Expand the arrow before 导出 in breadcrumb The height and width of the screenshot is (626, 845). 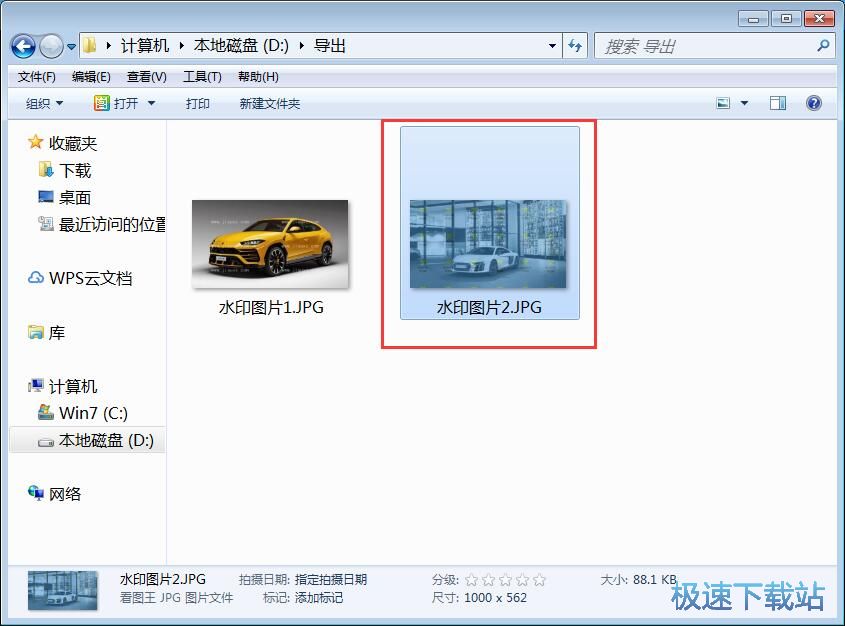coord(302,46)
